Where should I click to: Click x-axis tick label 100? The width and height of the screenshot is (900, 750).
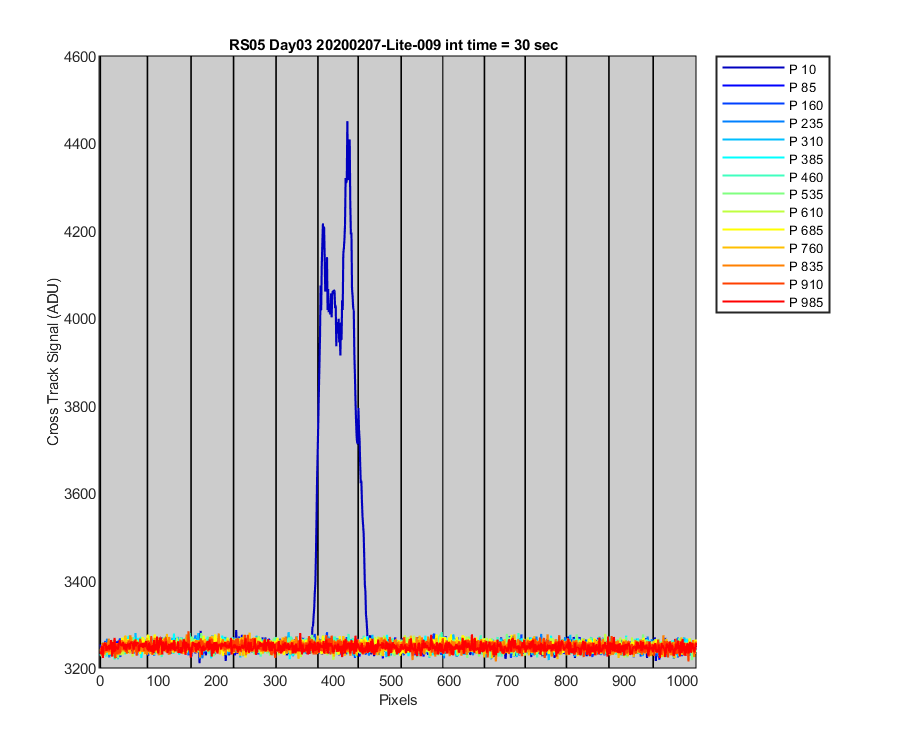point(158,681)
